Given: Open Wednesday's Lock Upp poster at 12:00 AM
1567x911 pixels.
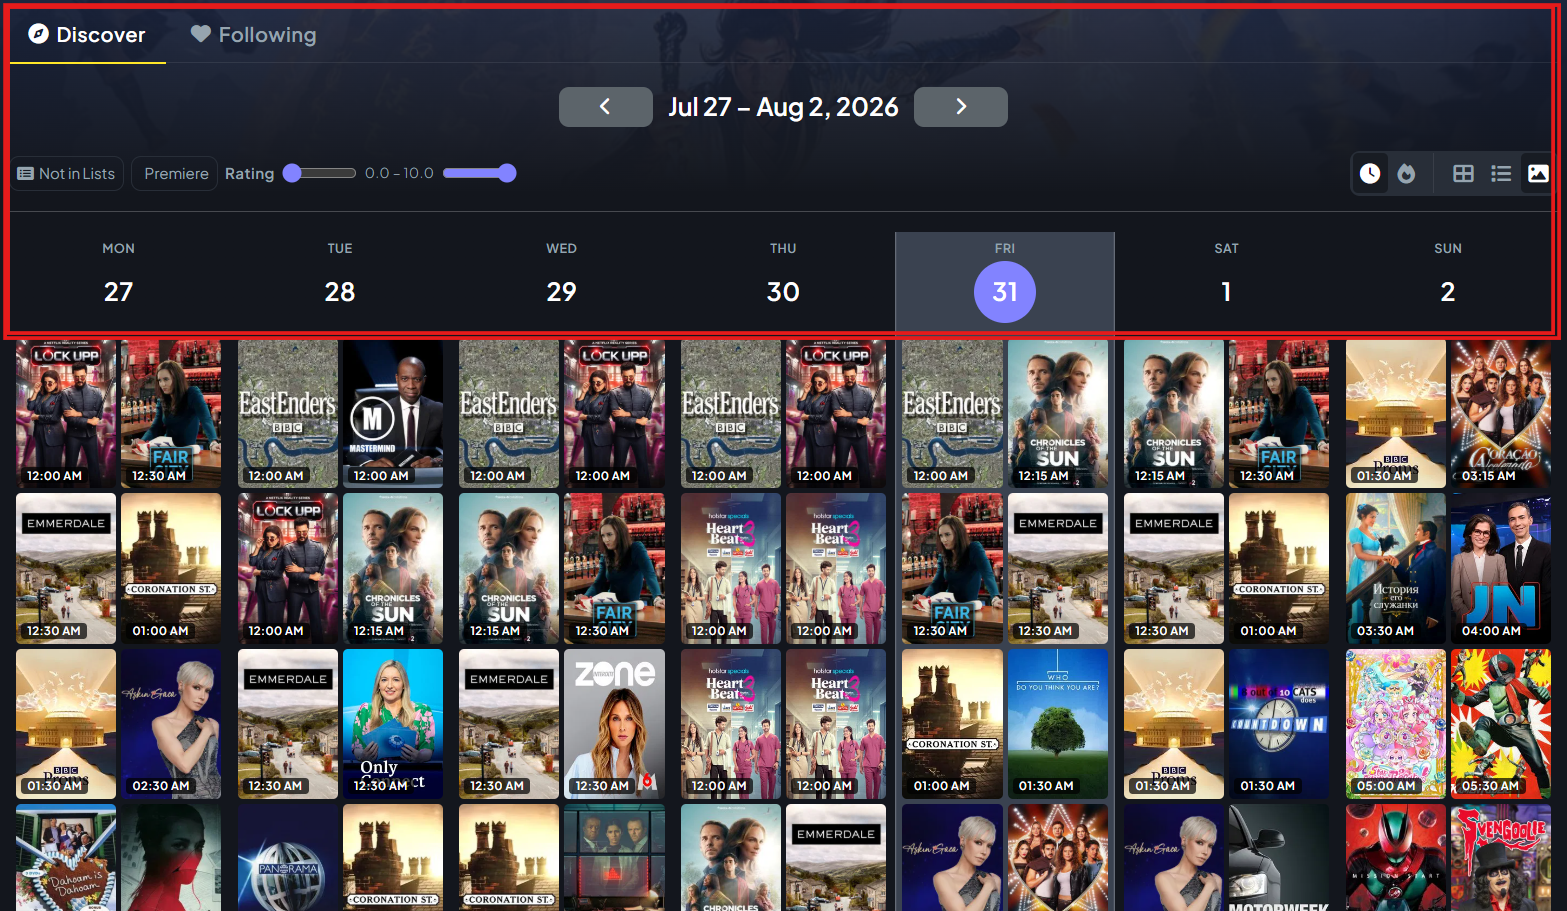Looking at the screenshot, I should click(x=614, y=414).
